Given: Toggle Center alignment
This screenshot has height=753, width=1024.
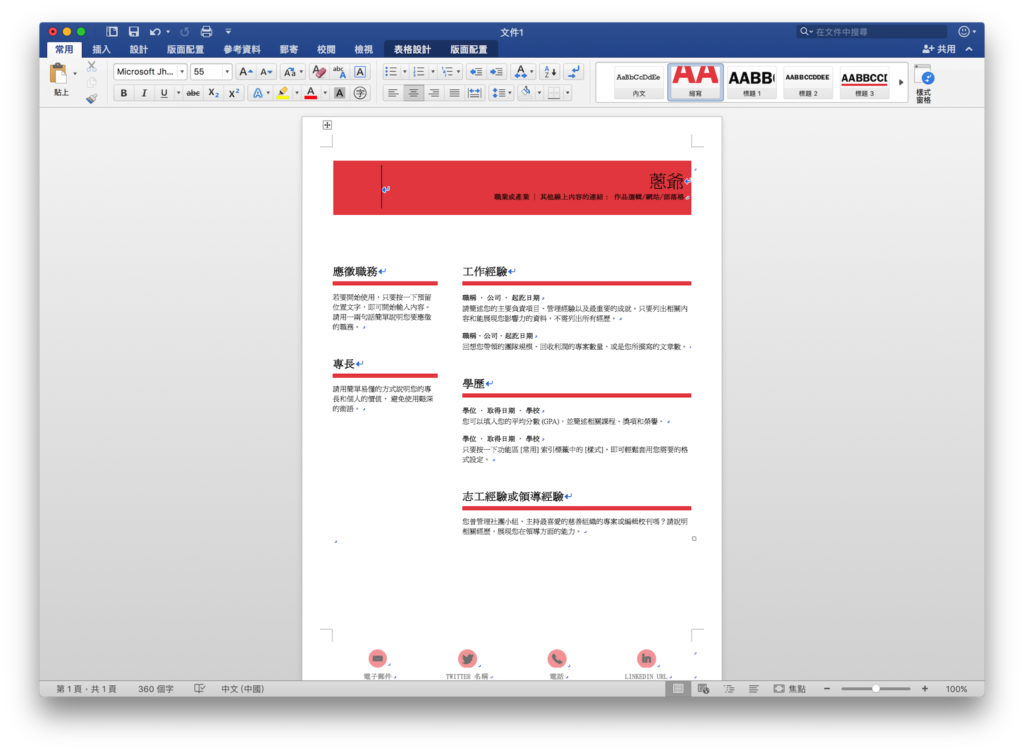Looking at the screenshot, I should (x=413, y=93).
